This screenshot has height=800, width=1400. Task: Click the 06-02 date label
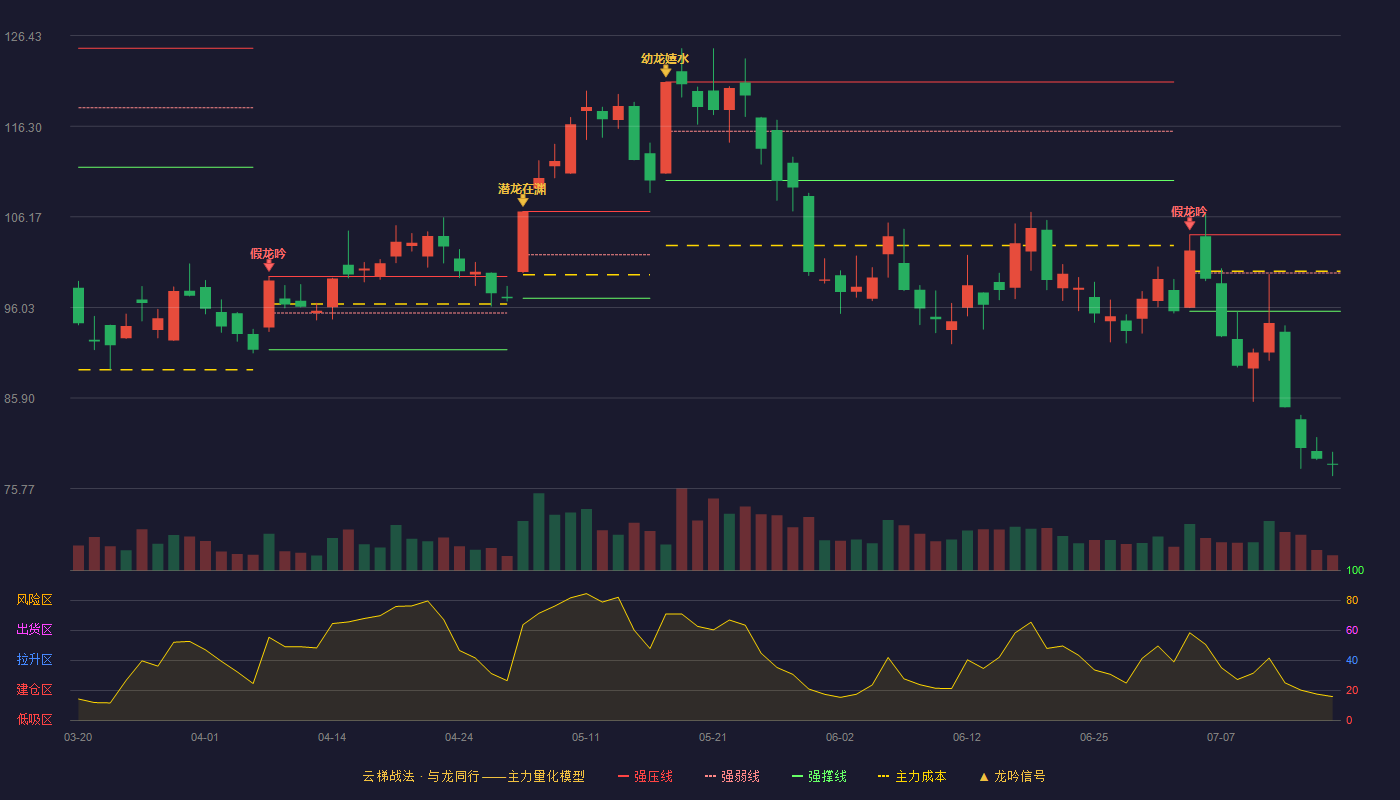pos(840,737)
